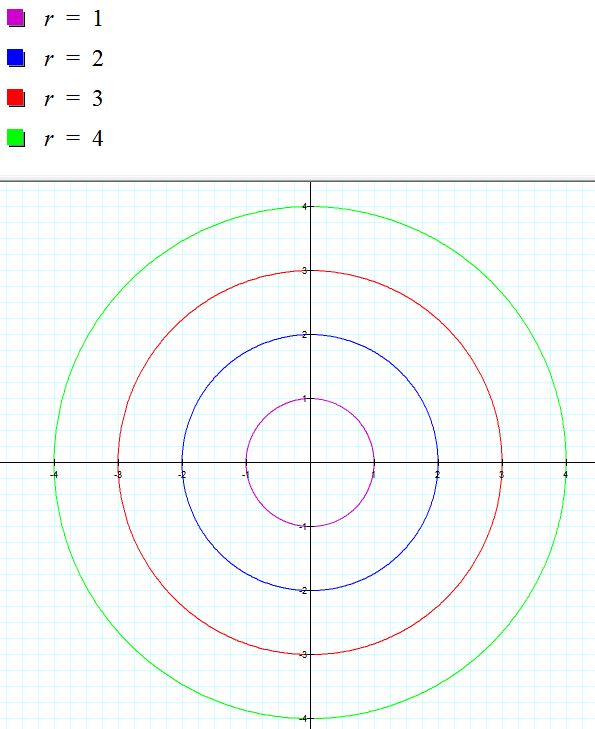Click the x-axis label 2
The height and width of the screenshot is (729, 595).
pyautogui.click(x=437, y=475)
